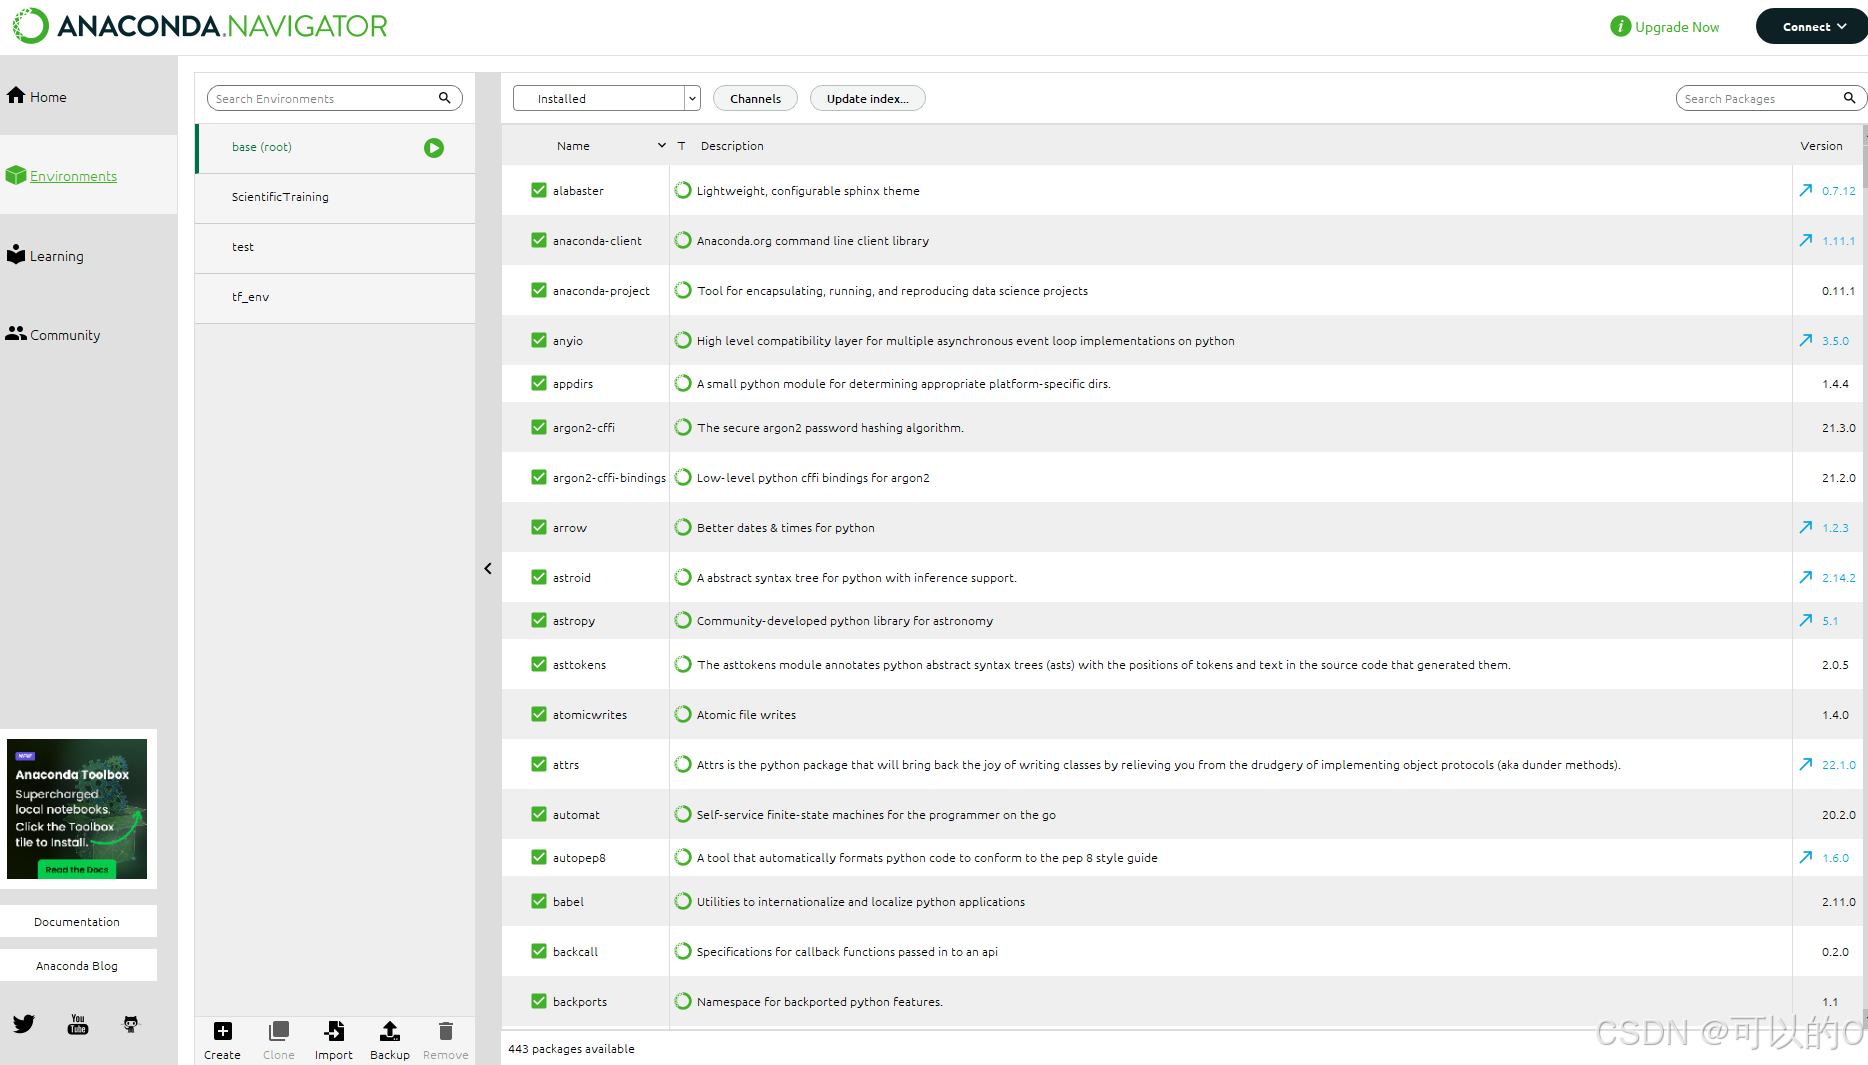This screenshot has width=1868, height=1065.
Task: Toggle the anyio package checkbox
Action: 539,340
